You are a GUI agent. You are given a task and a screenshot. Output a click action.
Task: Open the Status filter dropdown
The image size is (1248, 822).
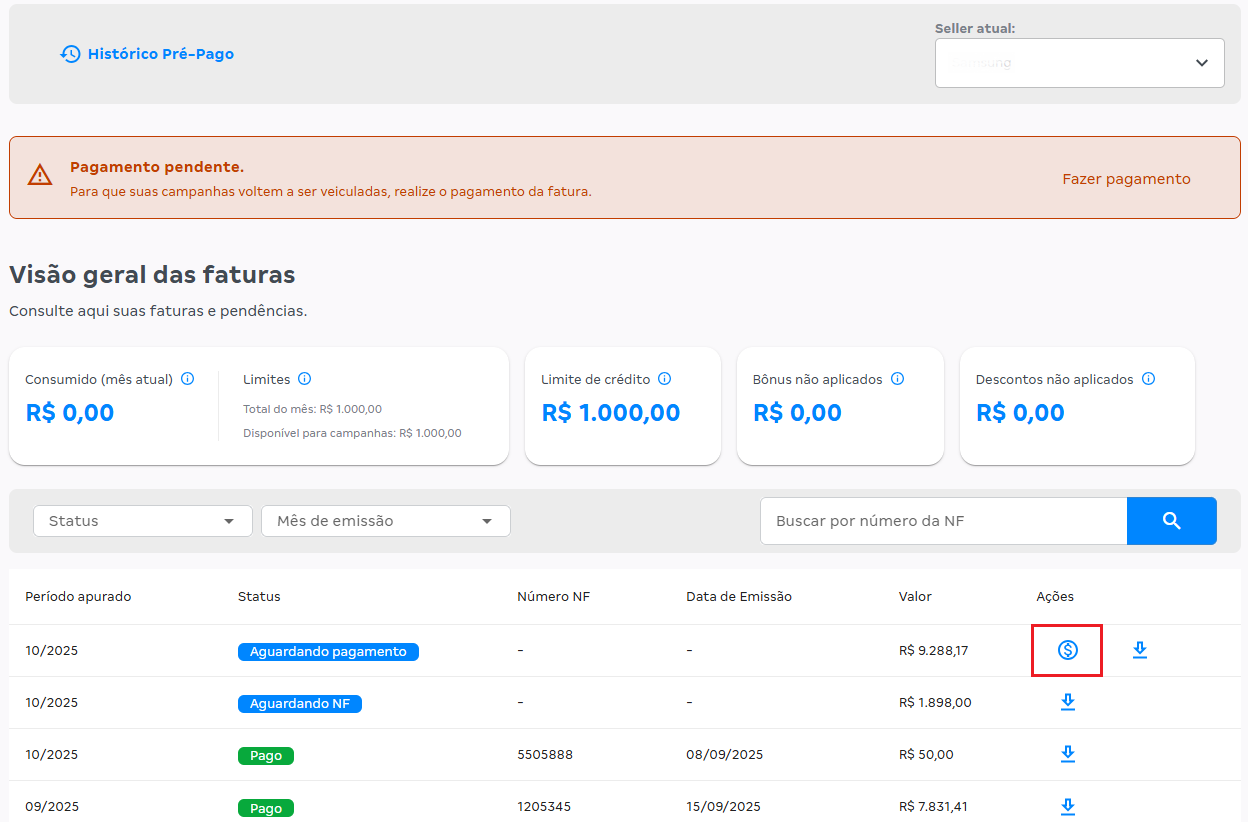(142, 521)
